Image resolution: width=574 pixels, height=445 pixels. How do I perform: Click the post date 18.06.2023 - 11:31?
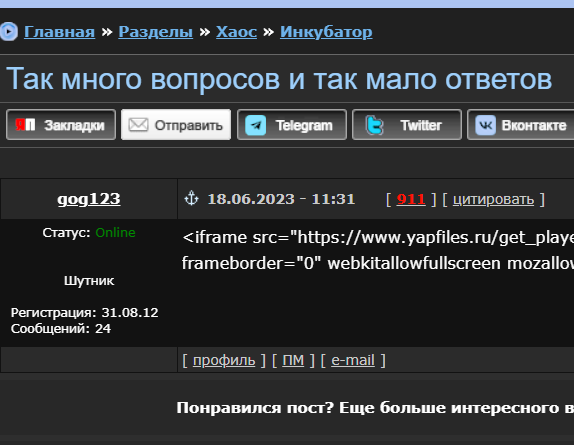(x=281, y=199)
